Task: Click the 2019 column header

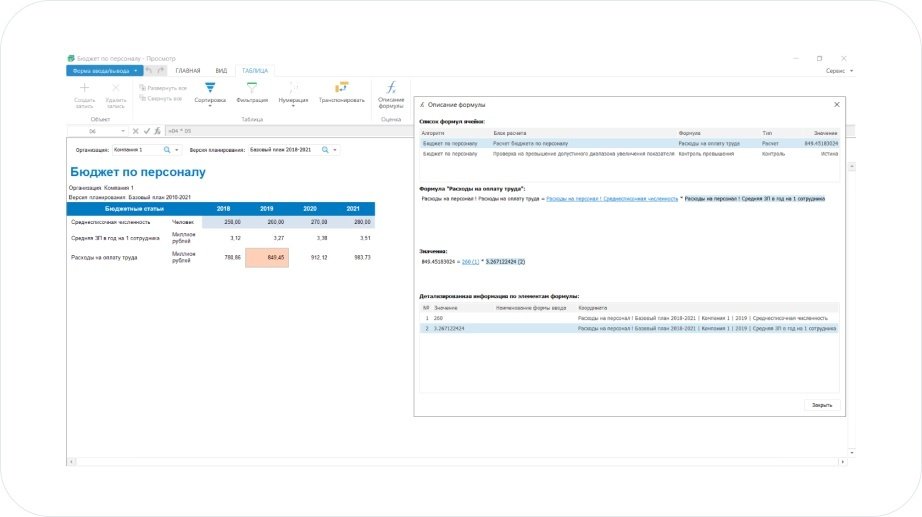Action: tap(267, 209)
